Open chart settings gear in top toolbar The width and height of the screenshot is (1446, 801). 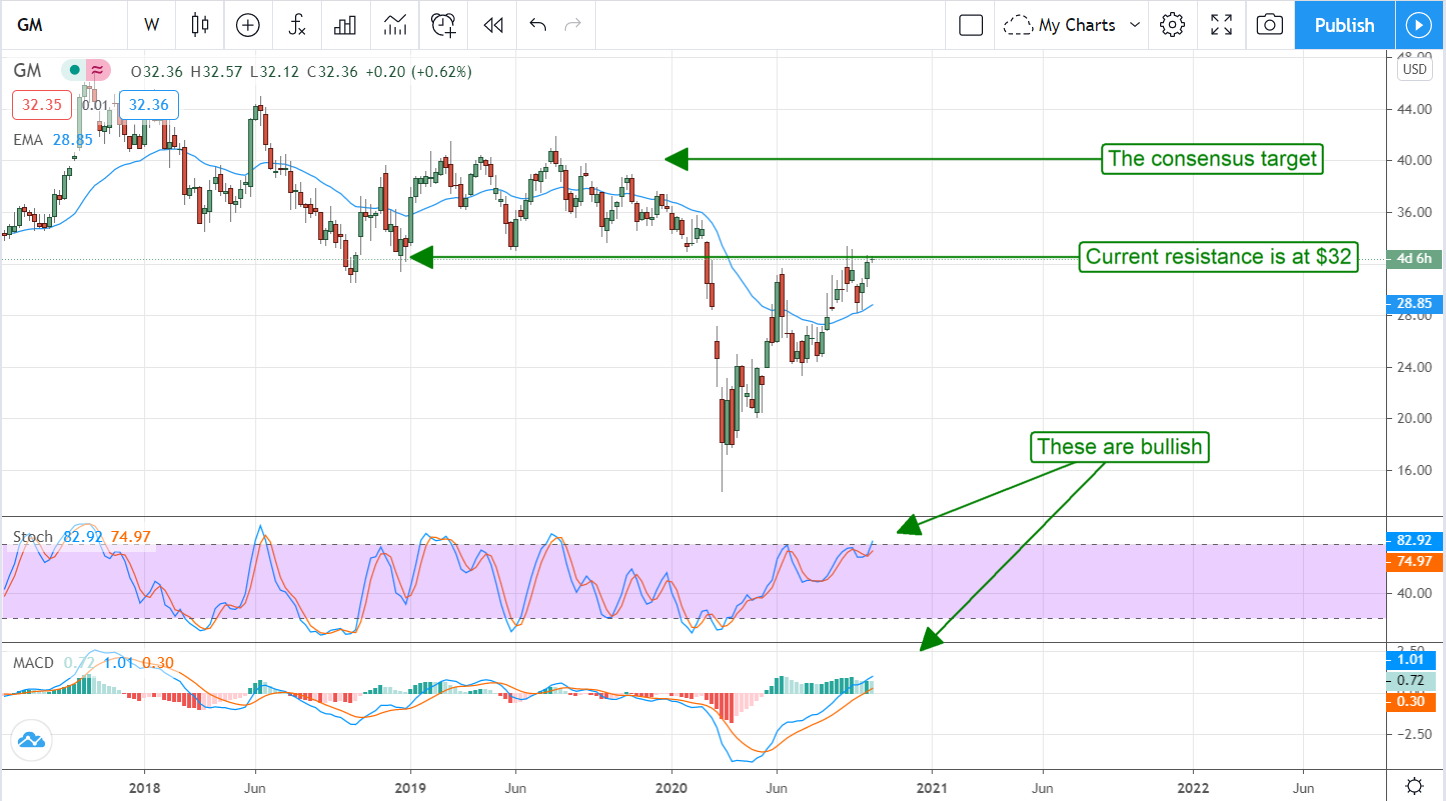[x=1172, y=25]
